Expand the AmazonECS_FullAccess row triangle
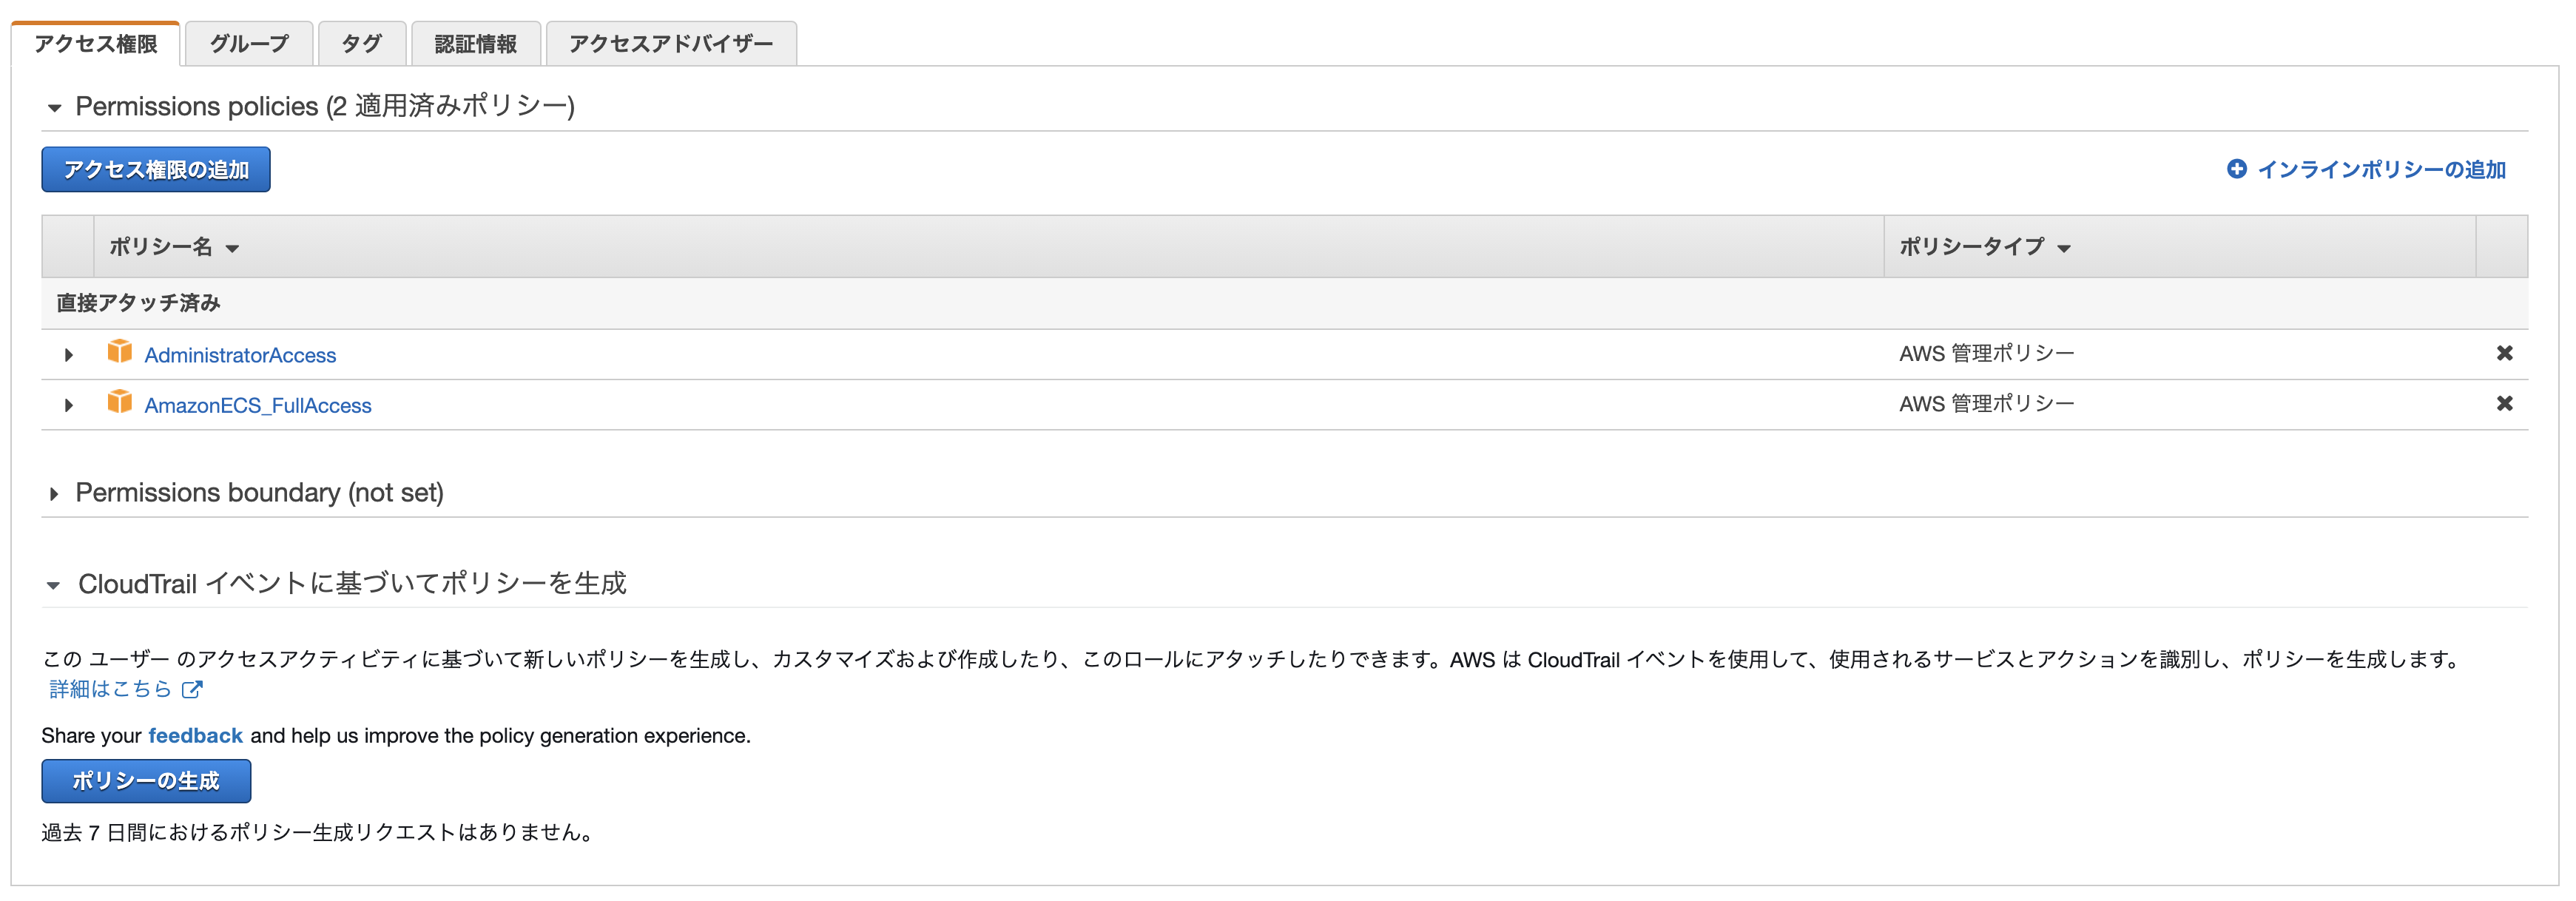 (68, 404)
